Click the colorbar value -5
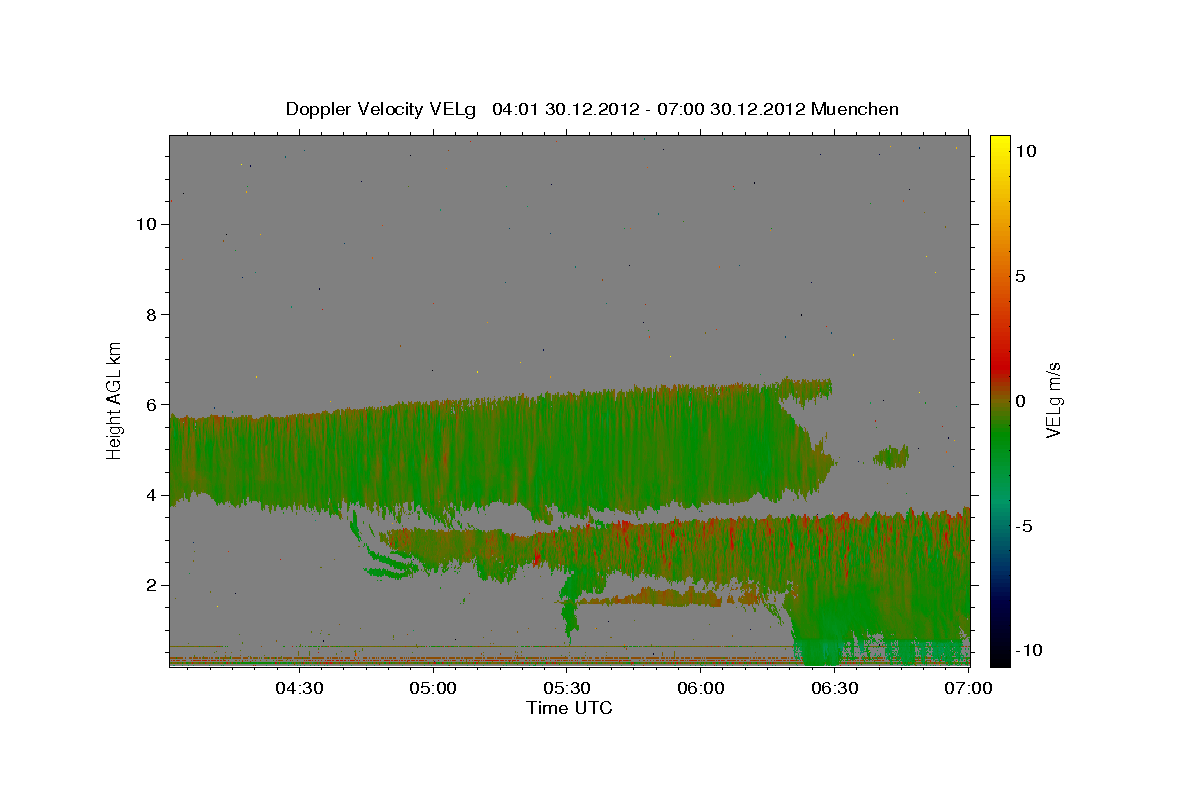1200x800 pixels. click(x=1024, y=526)
